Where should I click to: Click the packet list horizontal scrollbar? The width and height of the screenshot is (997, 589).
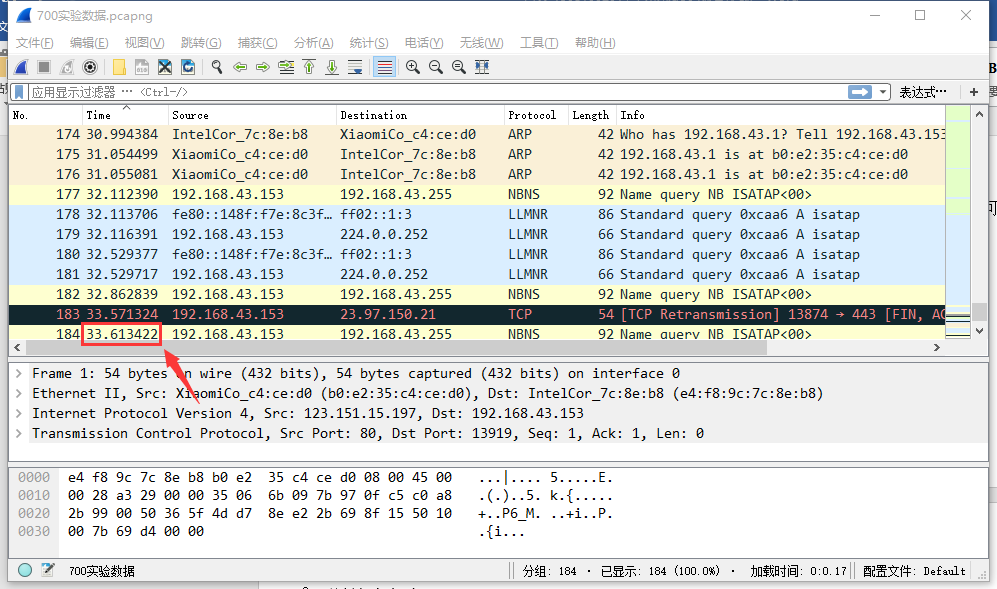click(396, 347)
